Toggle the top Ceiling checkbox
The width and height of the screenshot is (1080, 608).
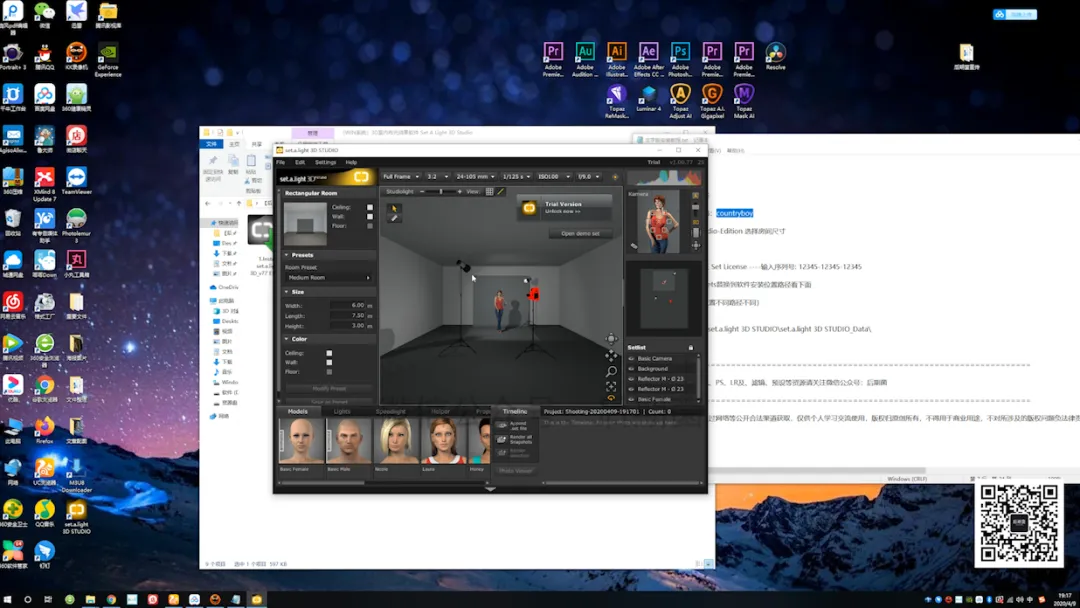370,207
